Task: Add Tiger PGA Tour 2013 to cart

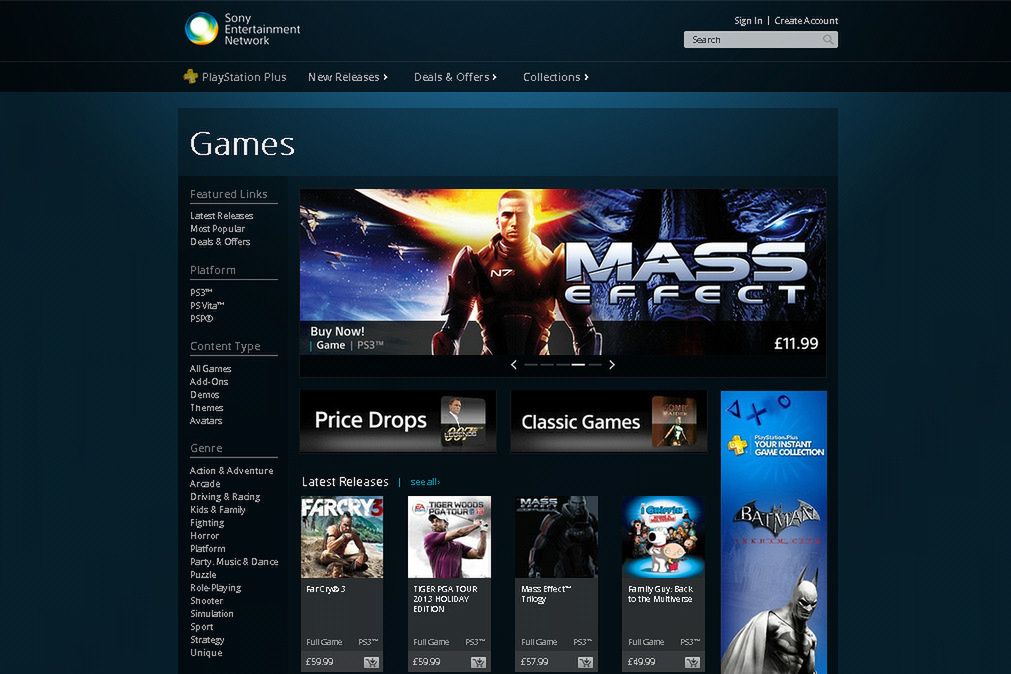Action: click(x=478, y=662)
